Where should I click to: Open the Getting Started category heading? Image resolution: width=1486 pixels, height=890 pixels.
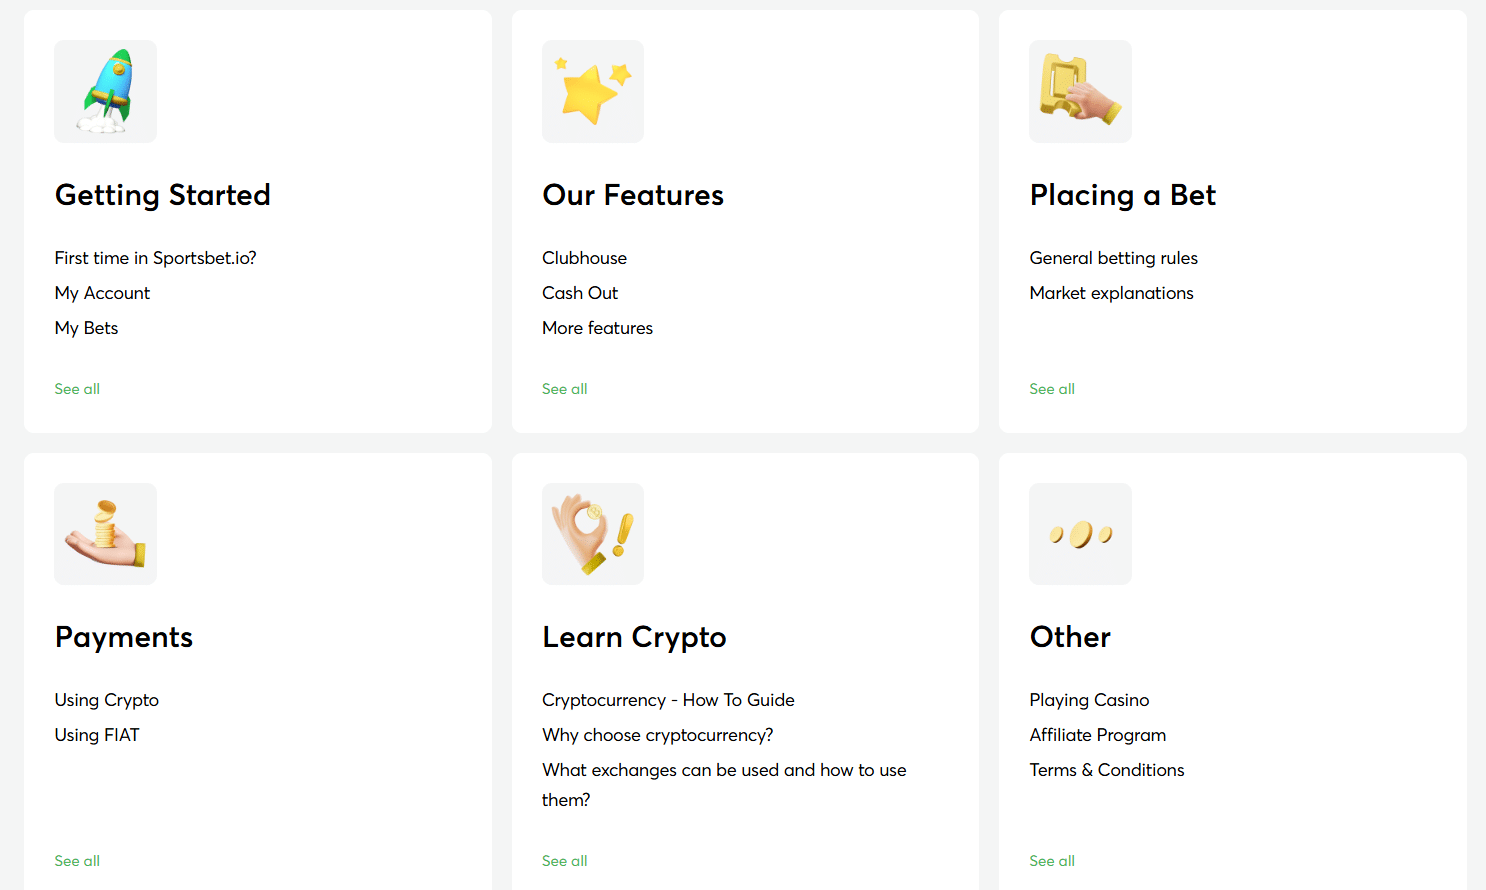coord(162,195)
